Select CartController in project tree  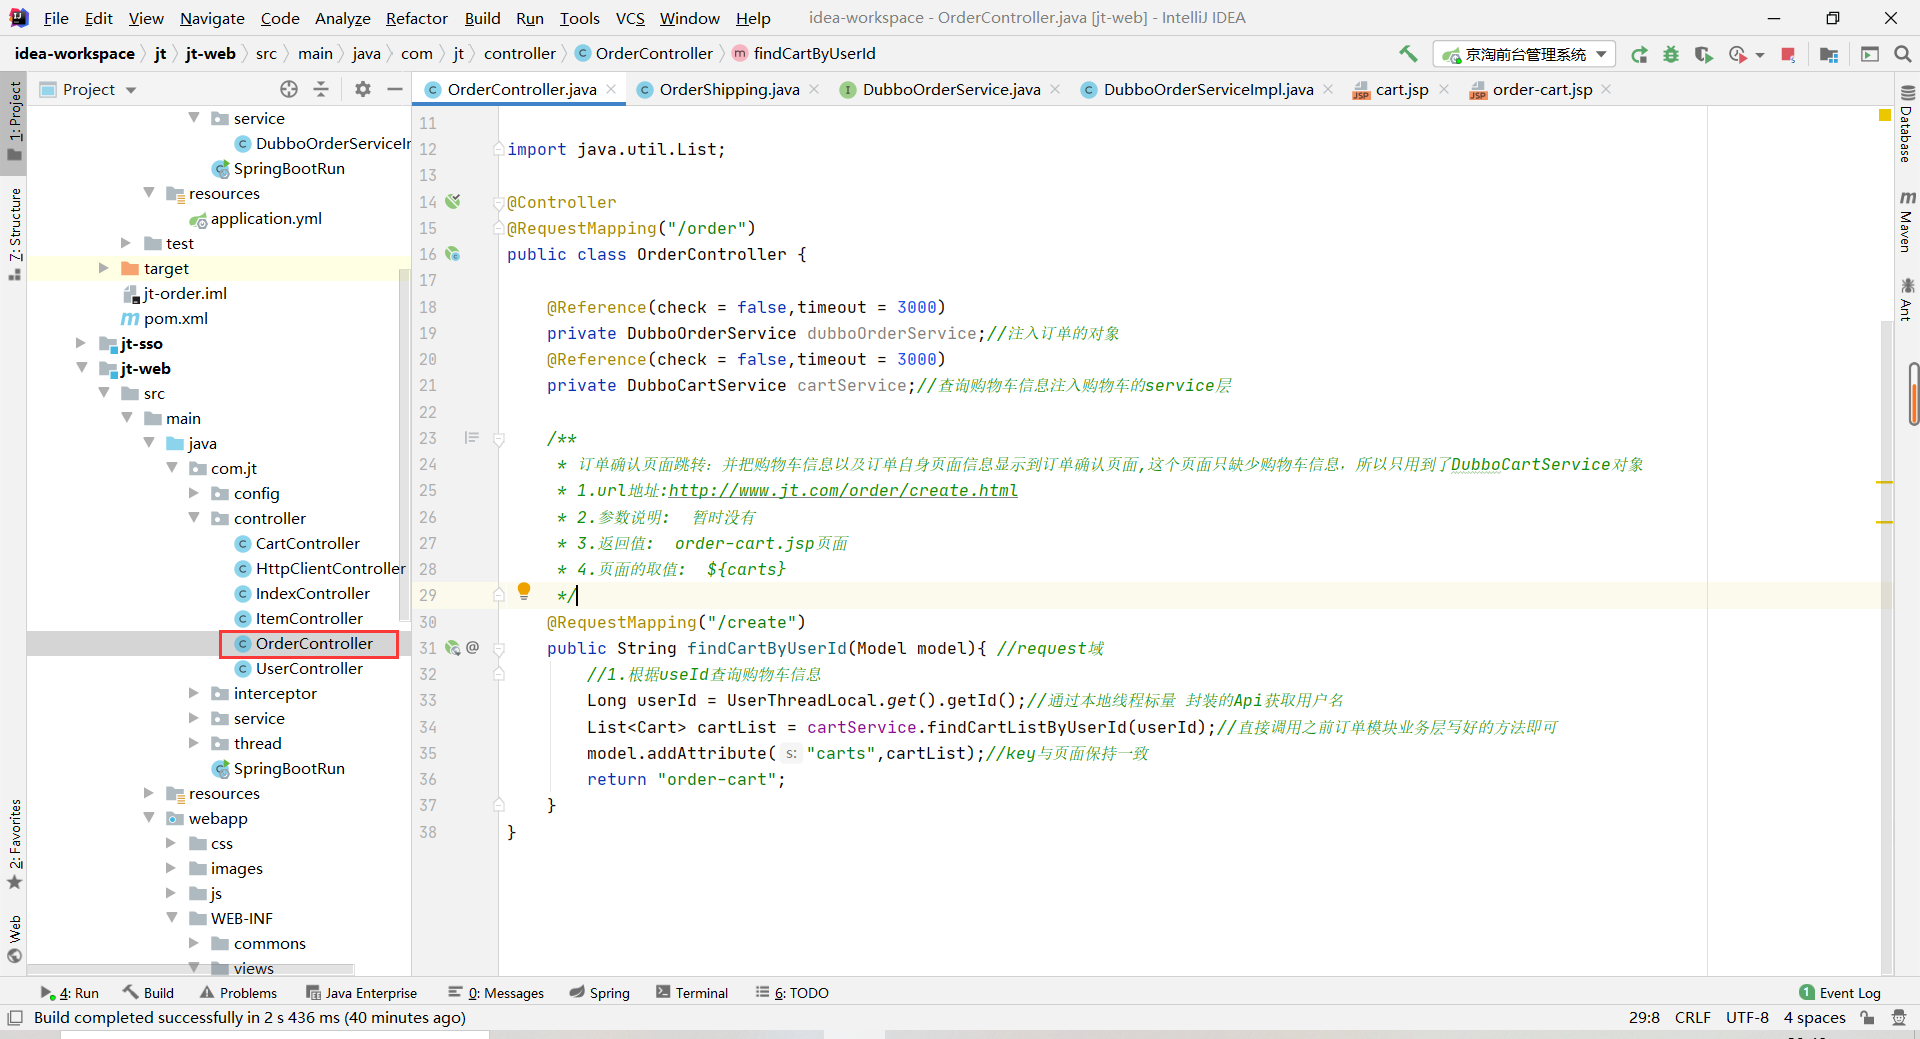click(307, 543)
